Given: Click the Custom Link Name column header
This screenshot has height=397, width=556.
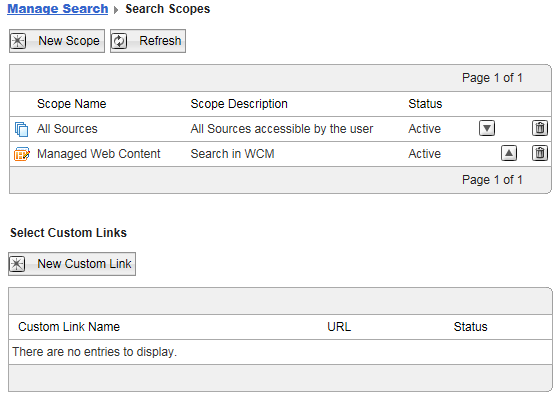Looking at the screenshot, I should click(x=69, y=327).
